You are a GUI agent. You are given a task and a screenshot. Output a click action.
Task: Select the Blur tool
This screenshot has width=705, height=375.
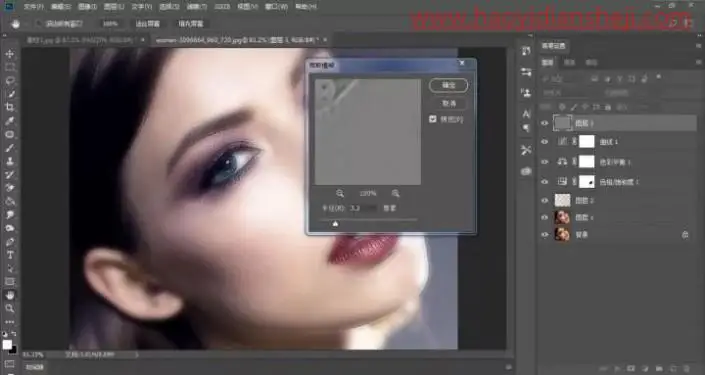[x=9, y=215]
